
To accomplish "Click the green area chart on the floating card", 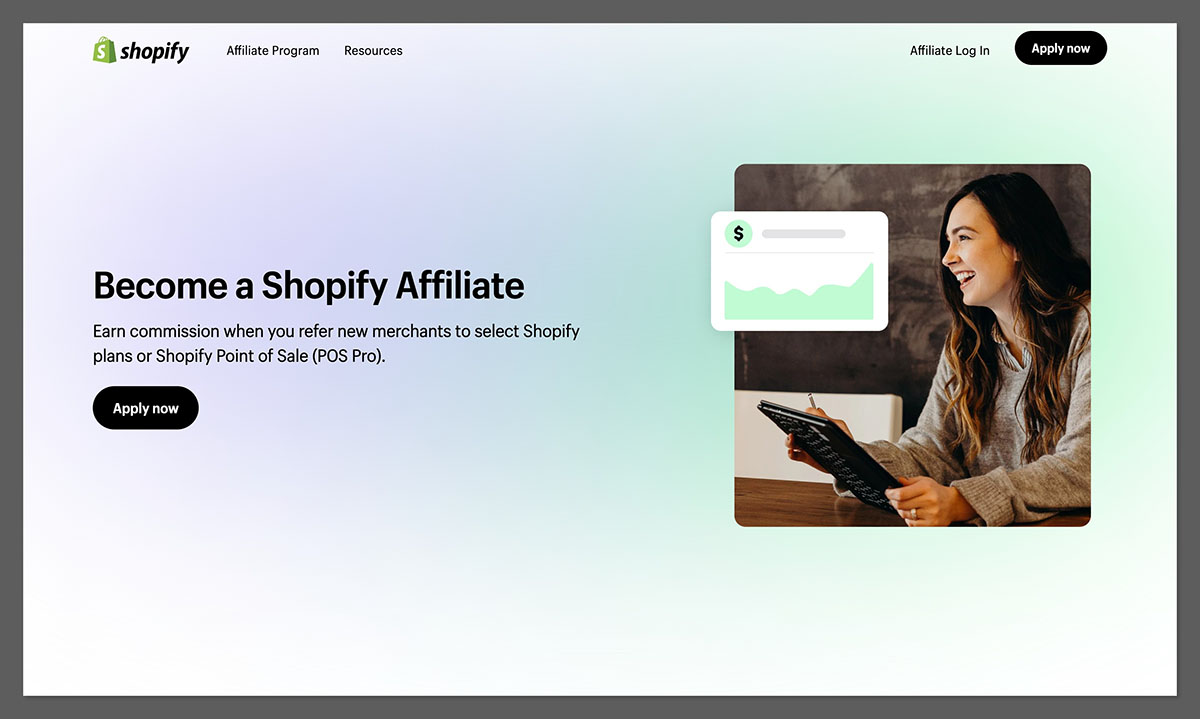I will [x=798, y=295].
